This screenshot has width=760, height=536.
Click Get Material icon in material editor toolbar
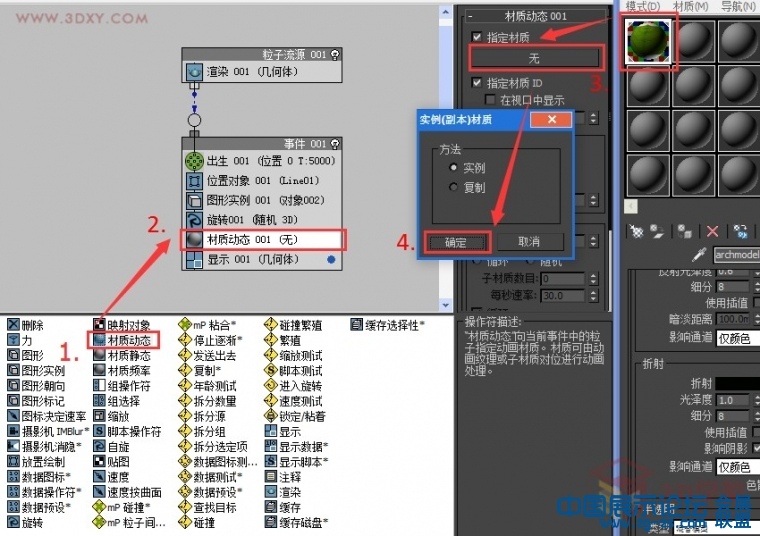636,232
